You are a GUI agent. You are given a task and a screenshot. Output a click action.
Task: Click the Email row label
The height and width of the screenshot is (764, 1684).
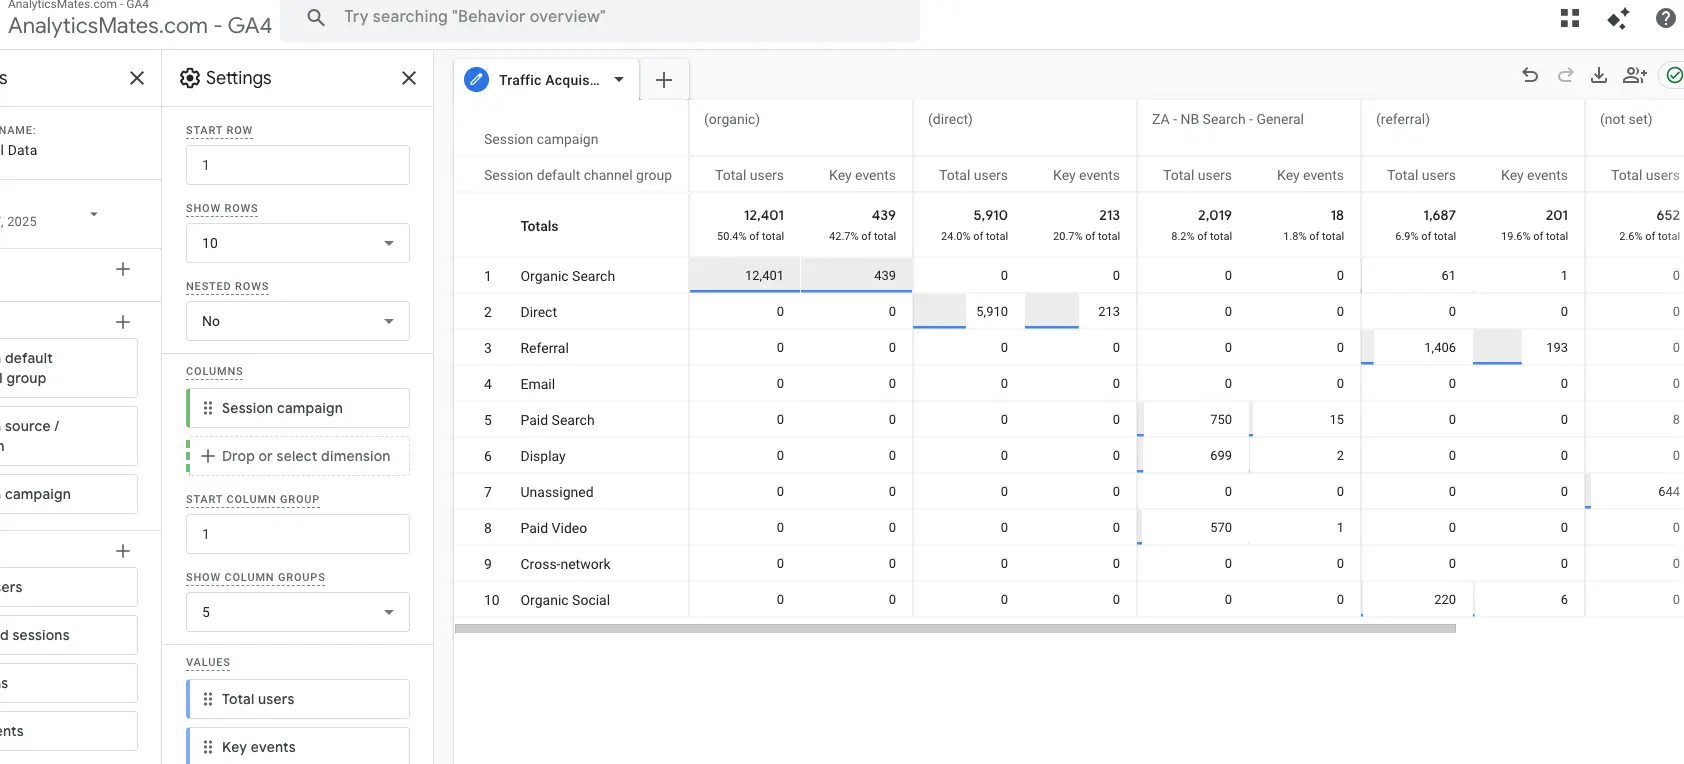click(537, 384)
